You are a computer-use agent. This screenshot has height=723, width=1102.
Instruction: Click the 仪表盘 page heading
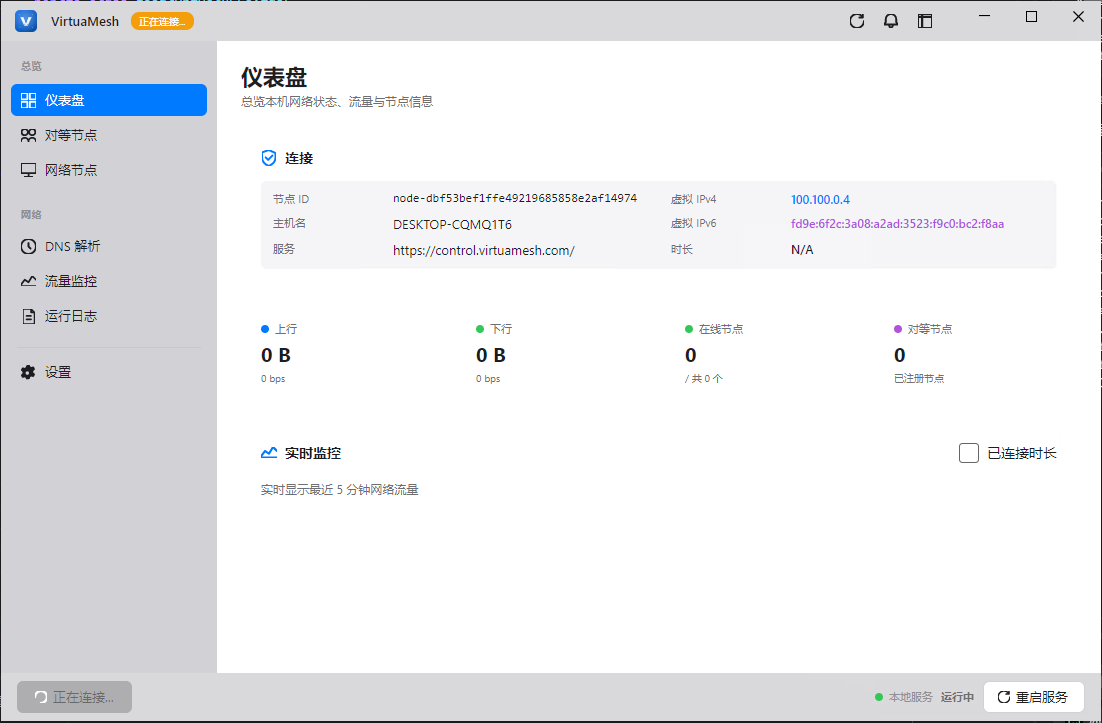274,77
